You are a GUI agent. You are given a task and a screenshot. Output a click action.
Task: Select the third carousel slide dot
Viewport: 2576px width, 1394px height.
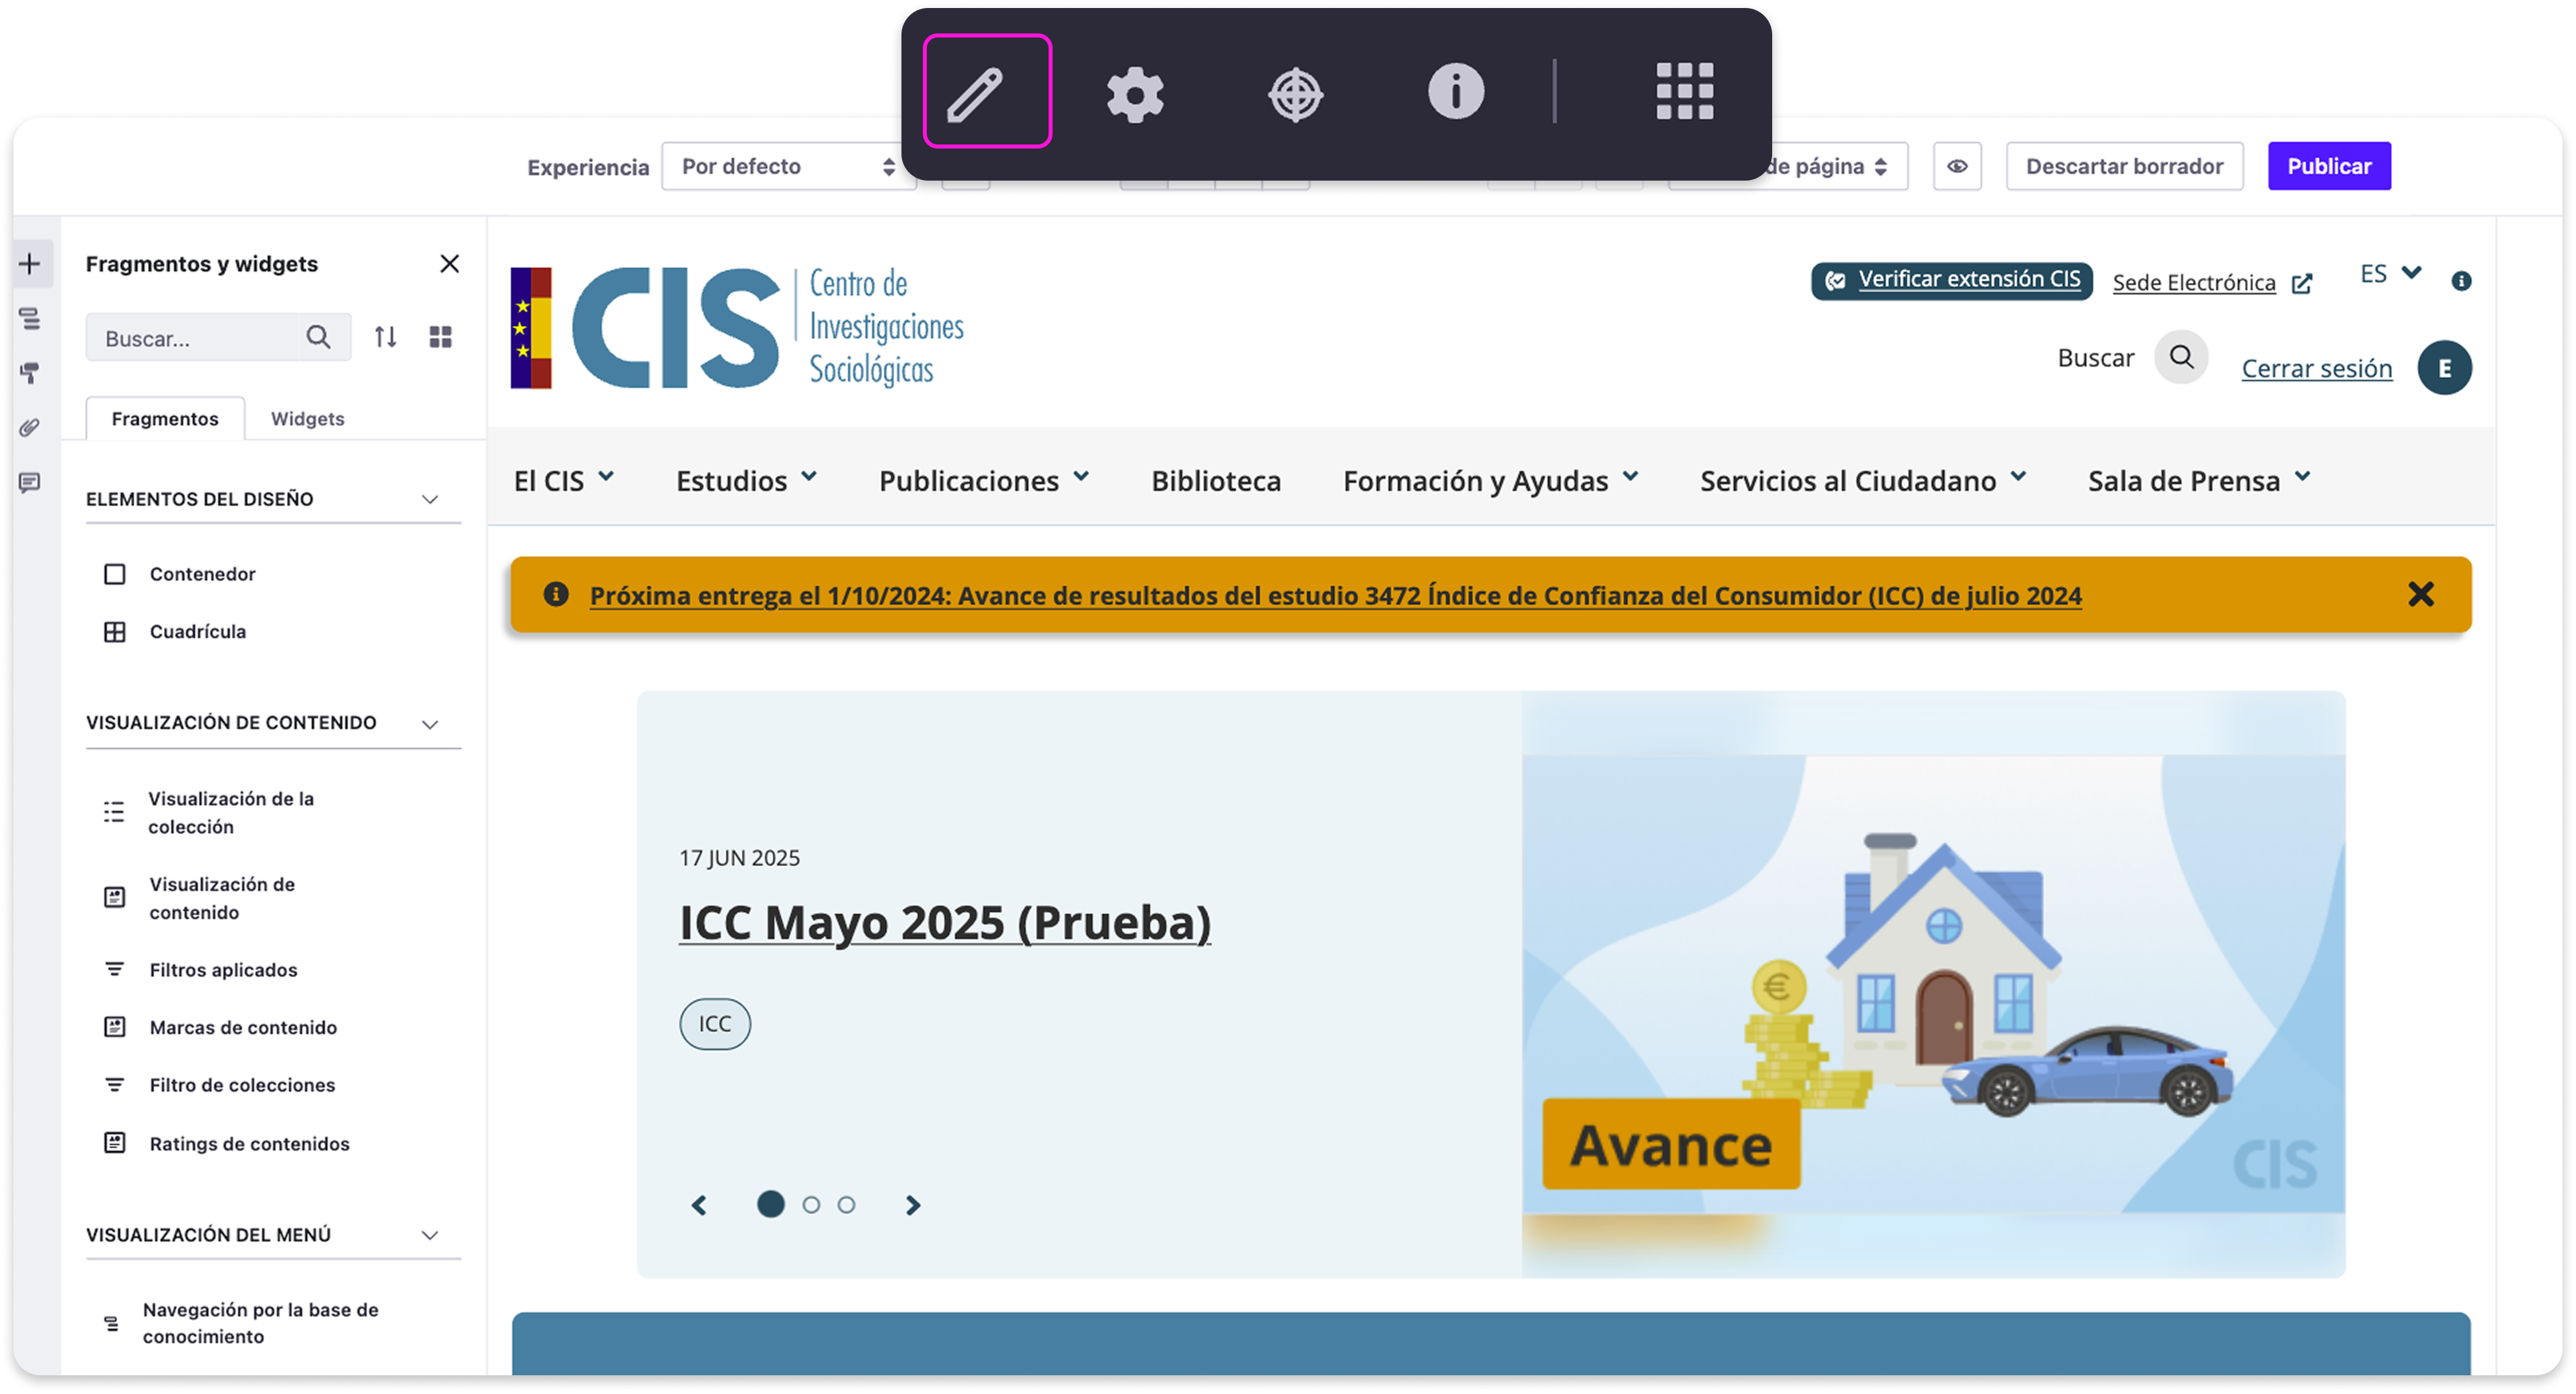(x=846, y=1205)
